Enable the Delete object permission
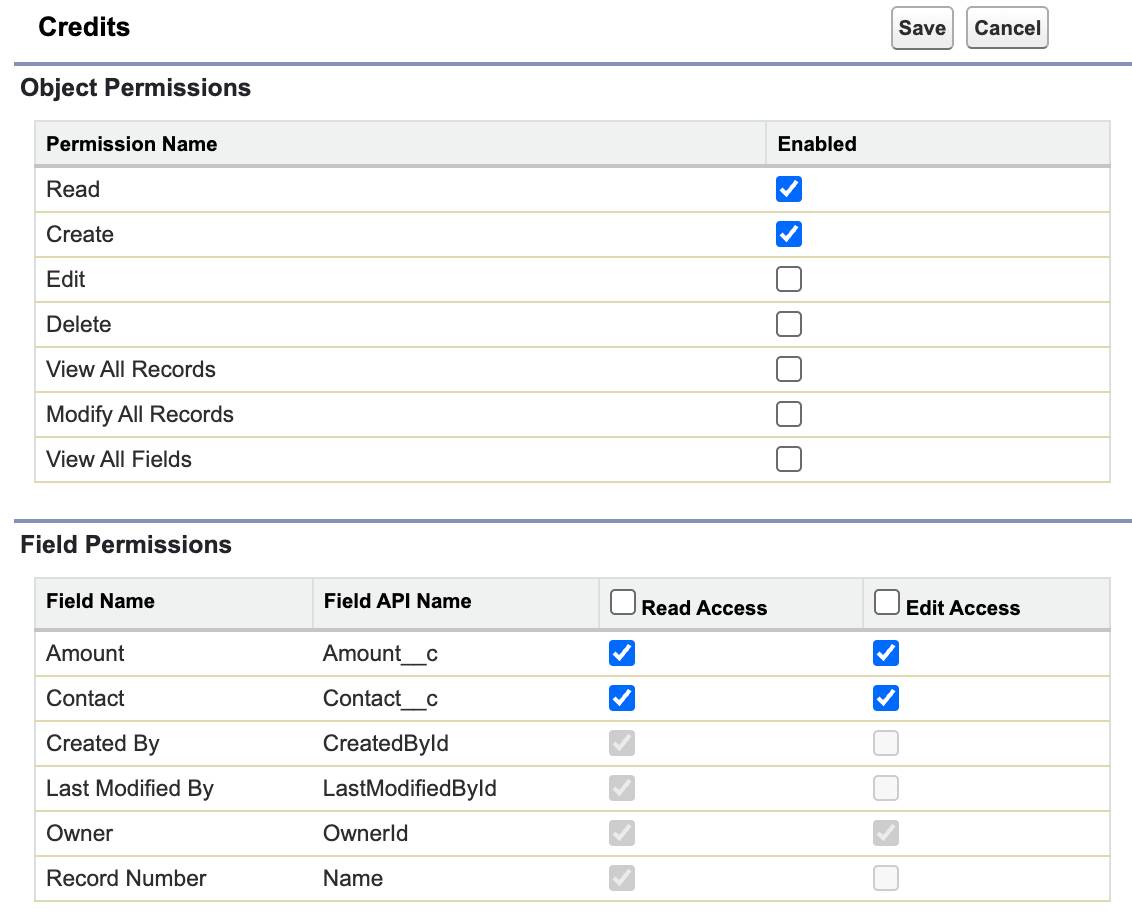 coord(788,324)
